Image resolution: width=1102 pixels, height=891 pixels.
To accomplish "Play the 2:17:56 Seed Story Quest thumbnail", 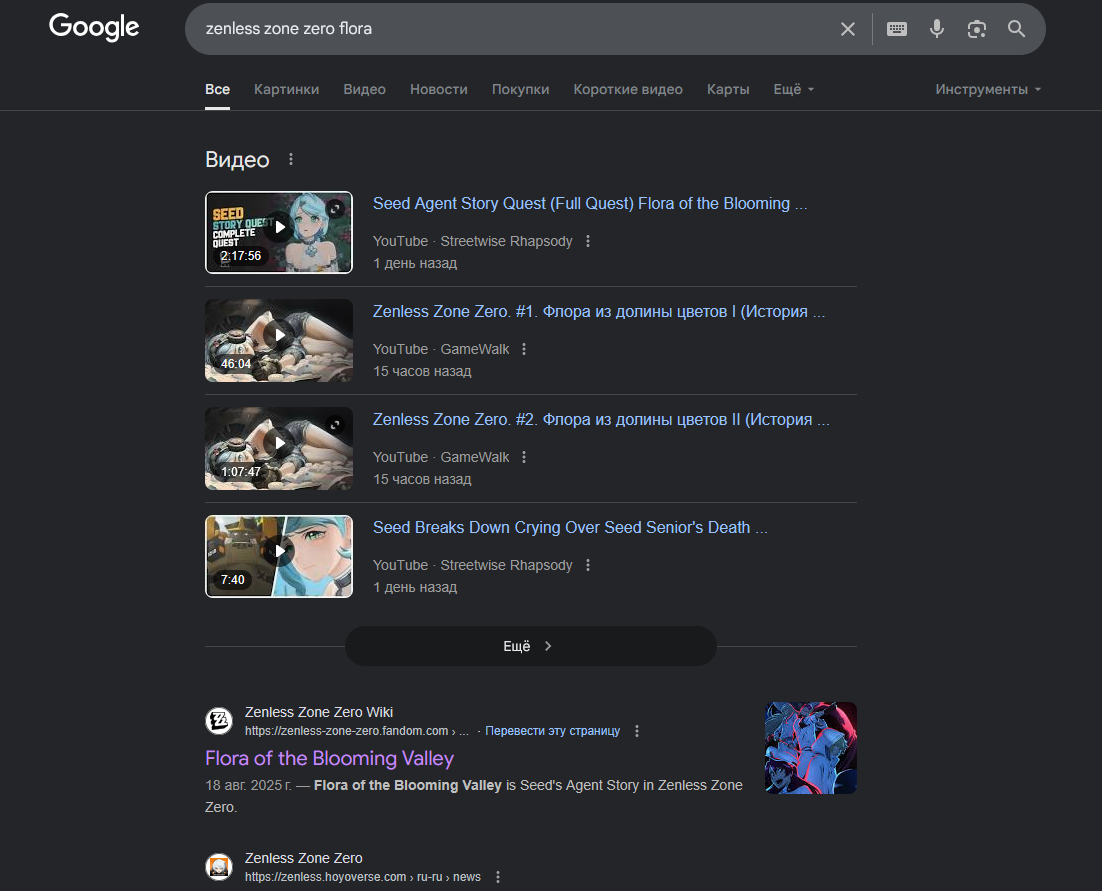I will (279, 233).
